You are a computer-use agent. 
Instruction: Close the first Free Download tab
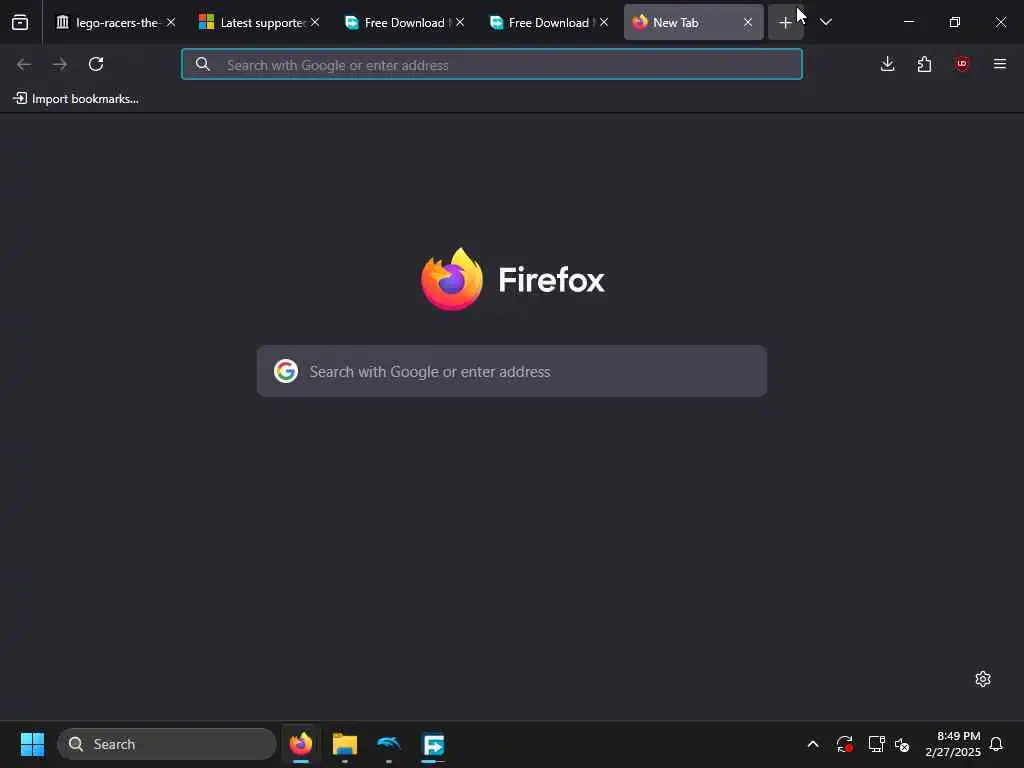point(460,22)
